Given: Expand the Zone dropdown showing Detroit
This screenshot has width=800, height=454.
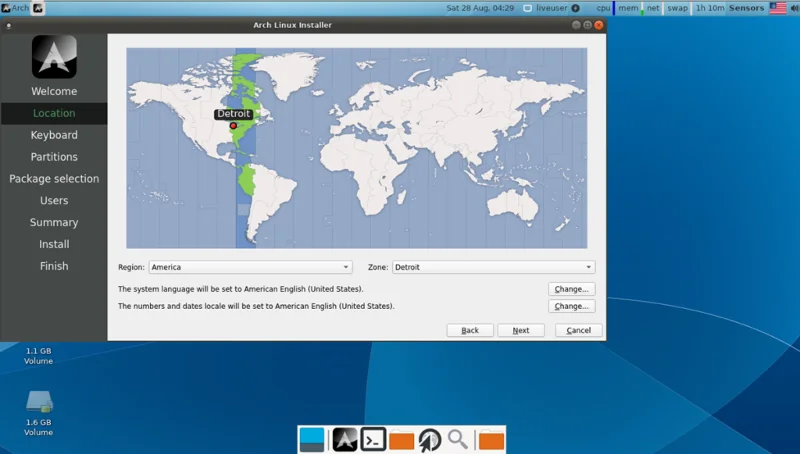Looking at the screenshot, I should point(493,267).
